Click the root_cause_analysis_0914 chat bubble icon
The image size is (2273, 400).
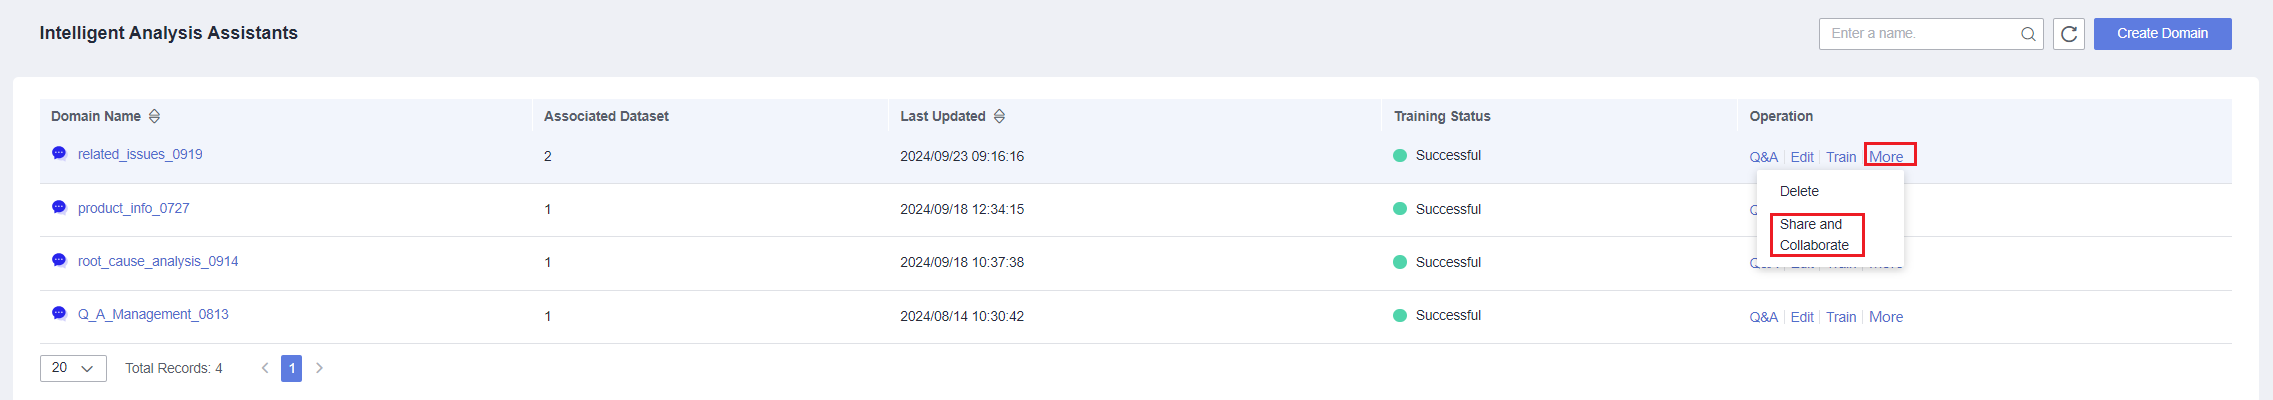[59, 260]
